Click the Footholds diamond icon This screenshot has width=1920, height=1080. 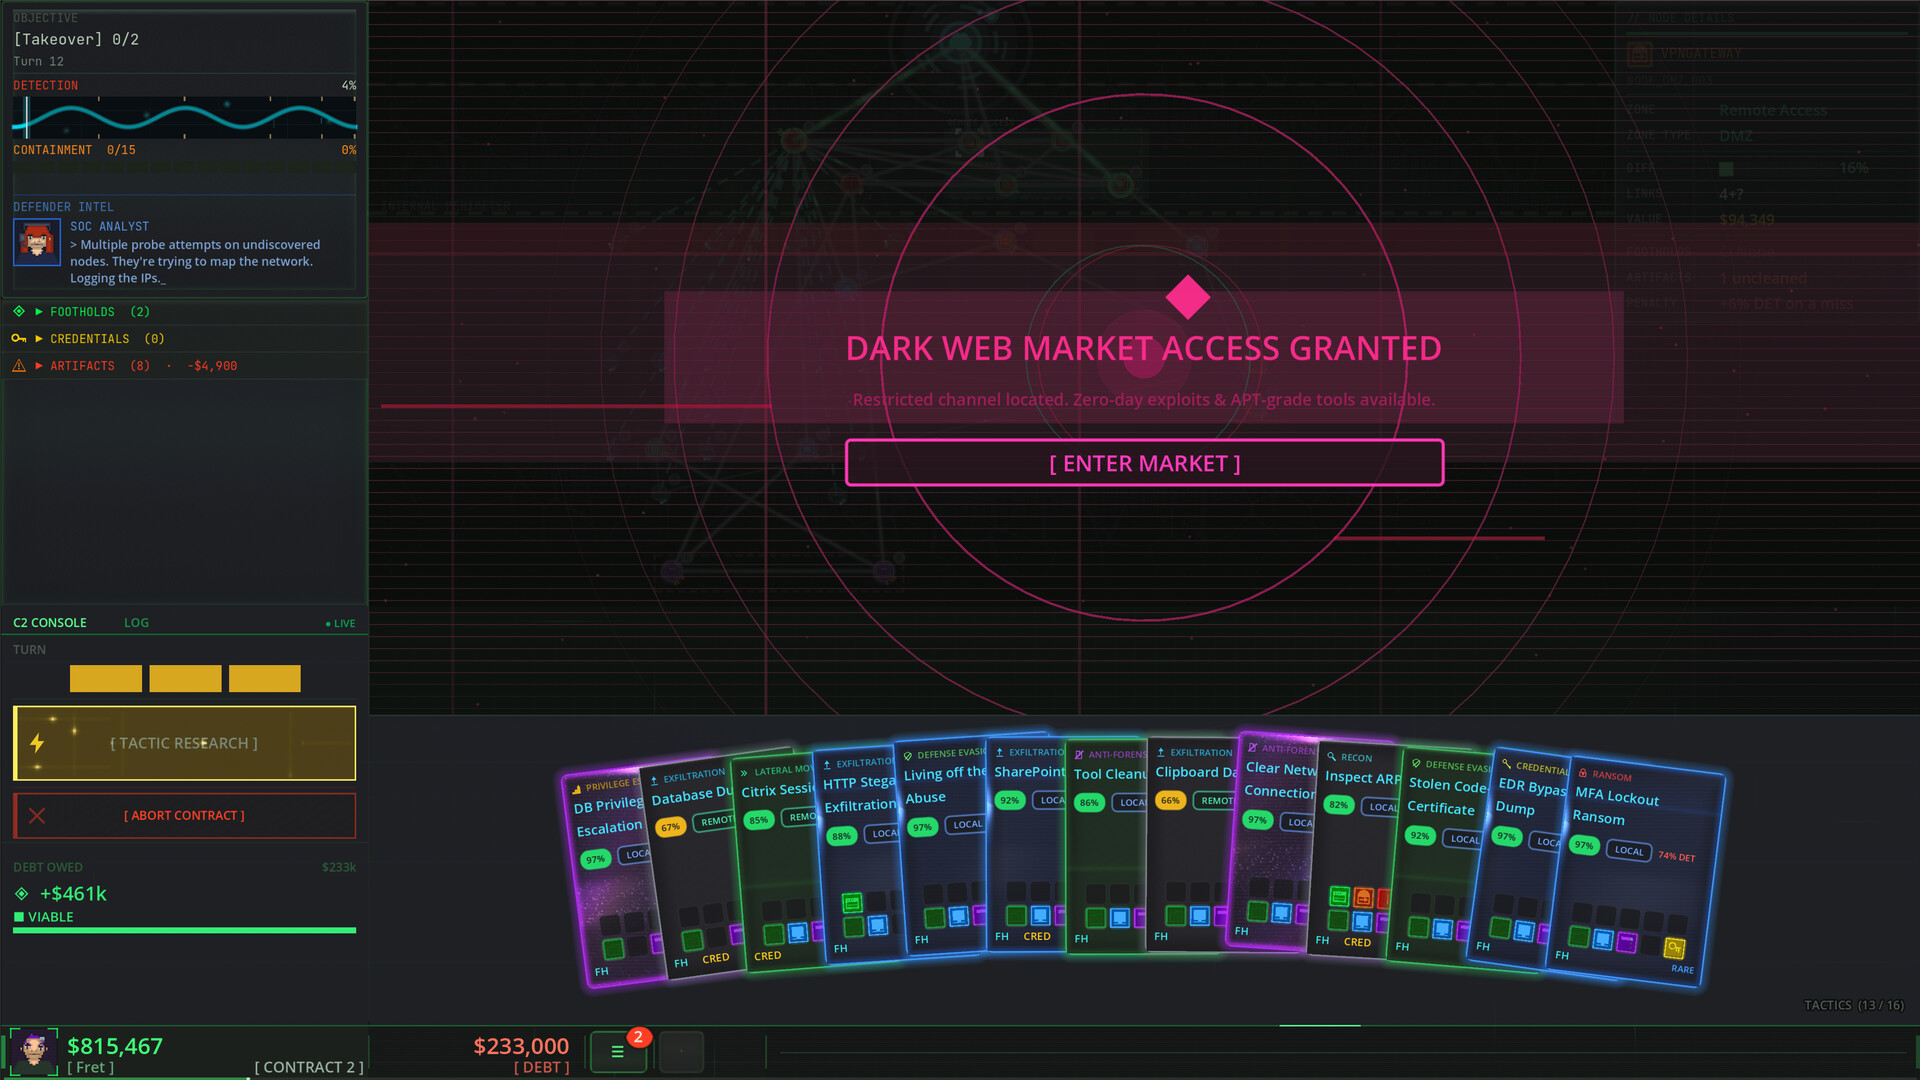coord(19,312)
